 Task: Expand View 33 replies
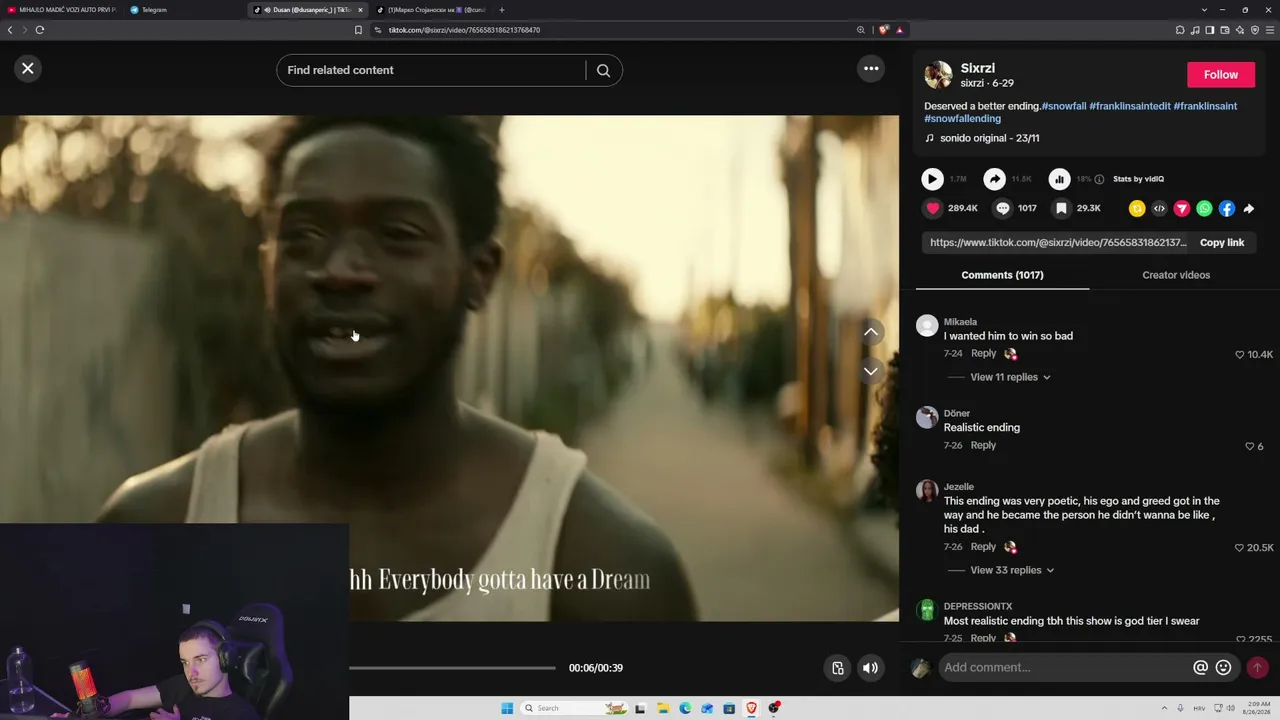1010,570
